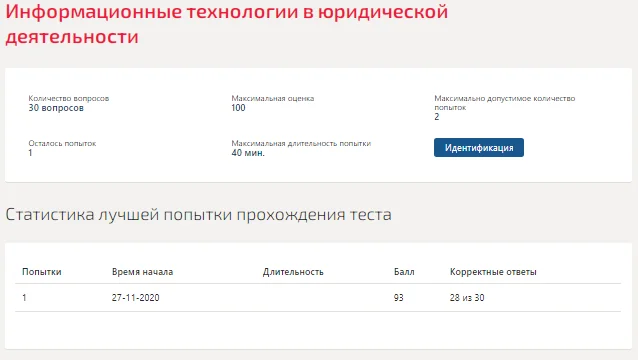Click the Длительность column header
The image size is (638, 360).
coord(293,272)
